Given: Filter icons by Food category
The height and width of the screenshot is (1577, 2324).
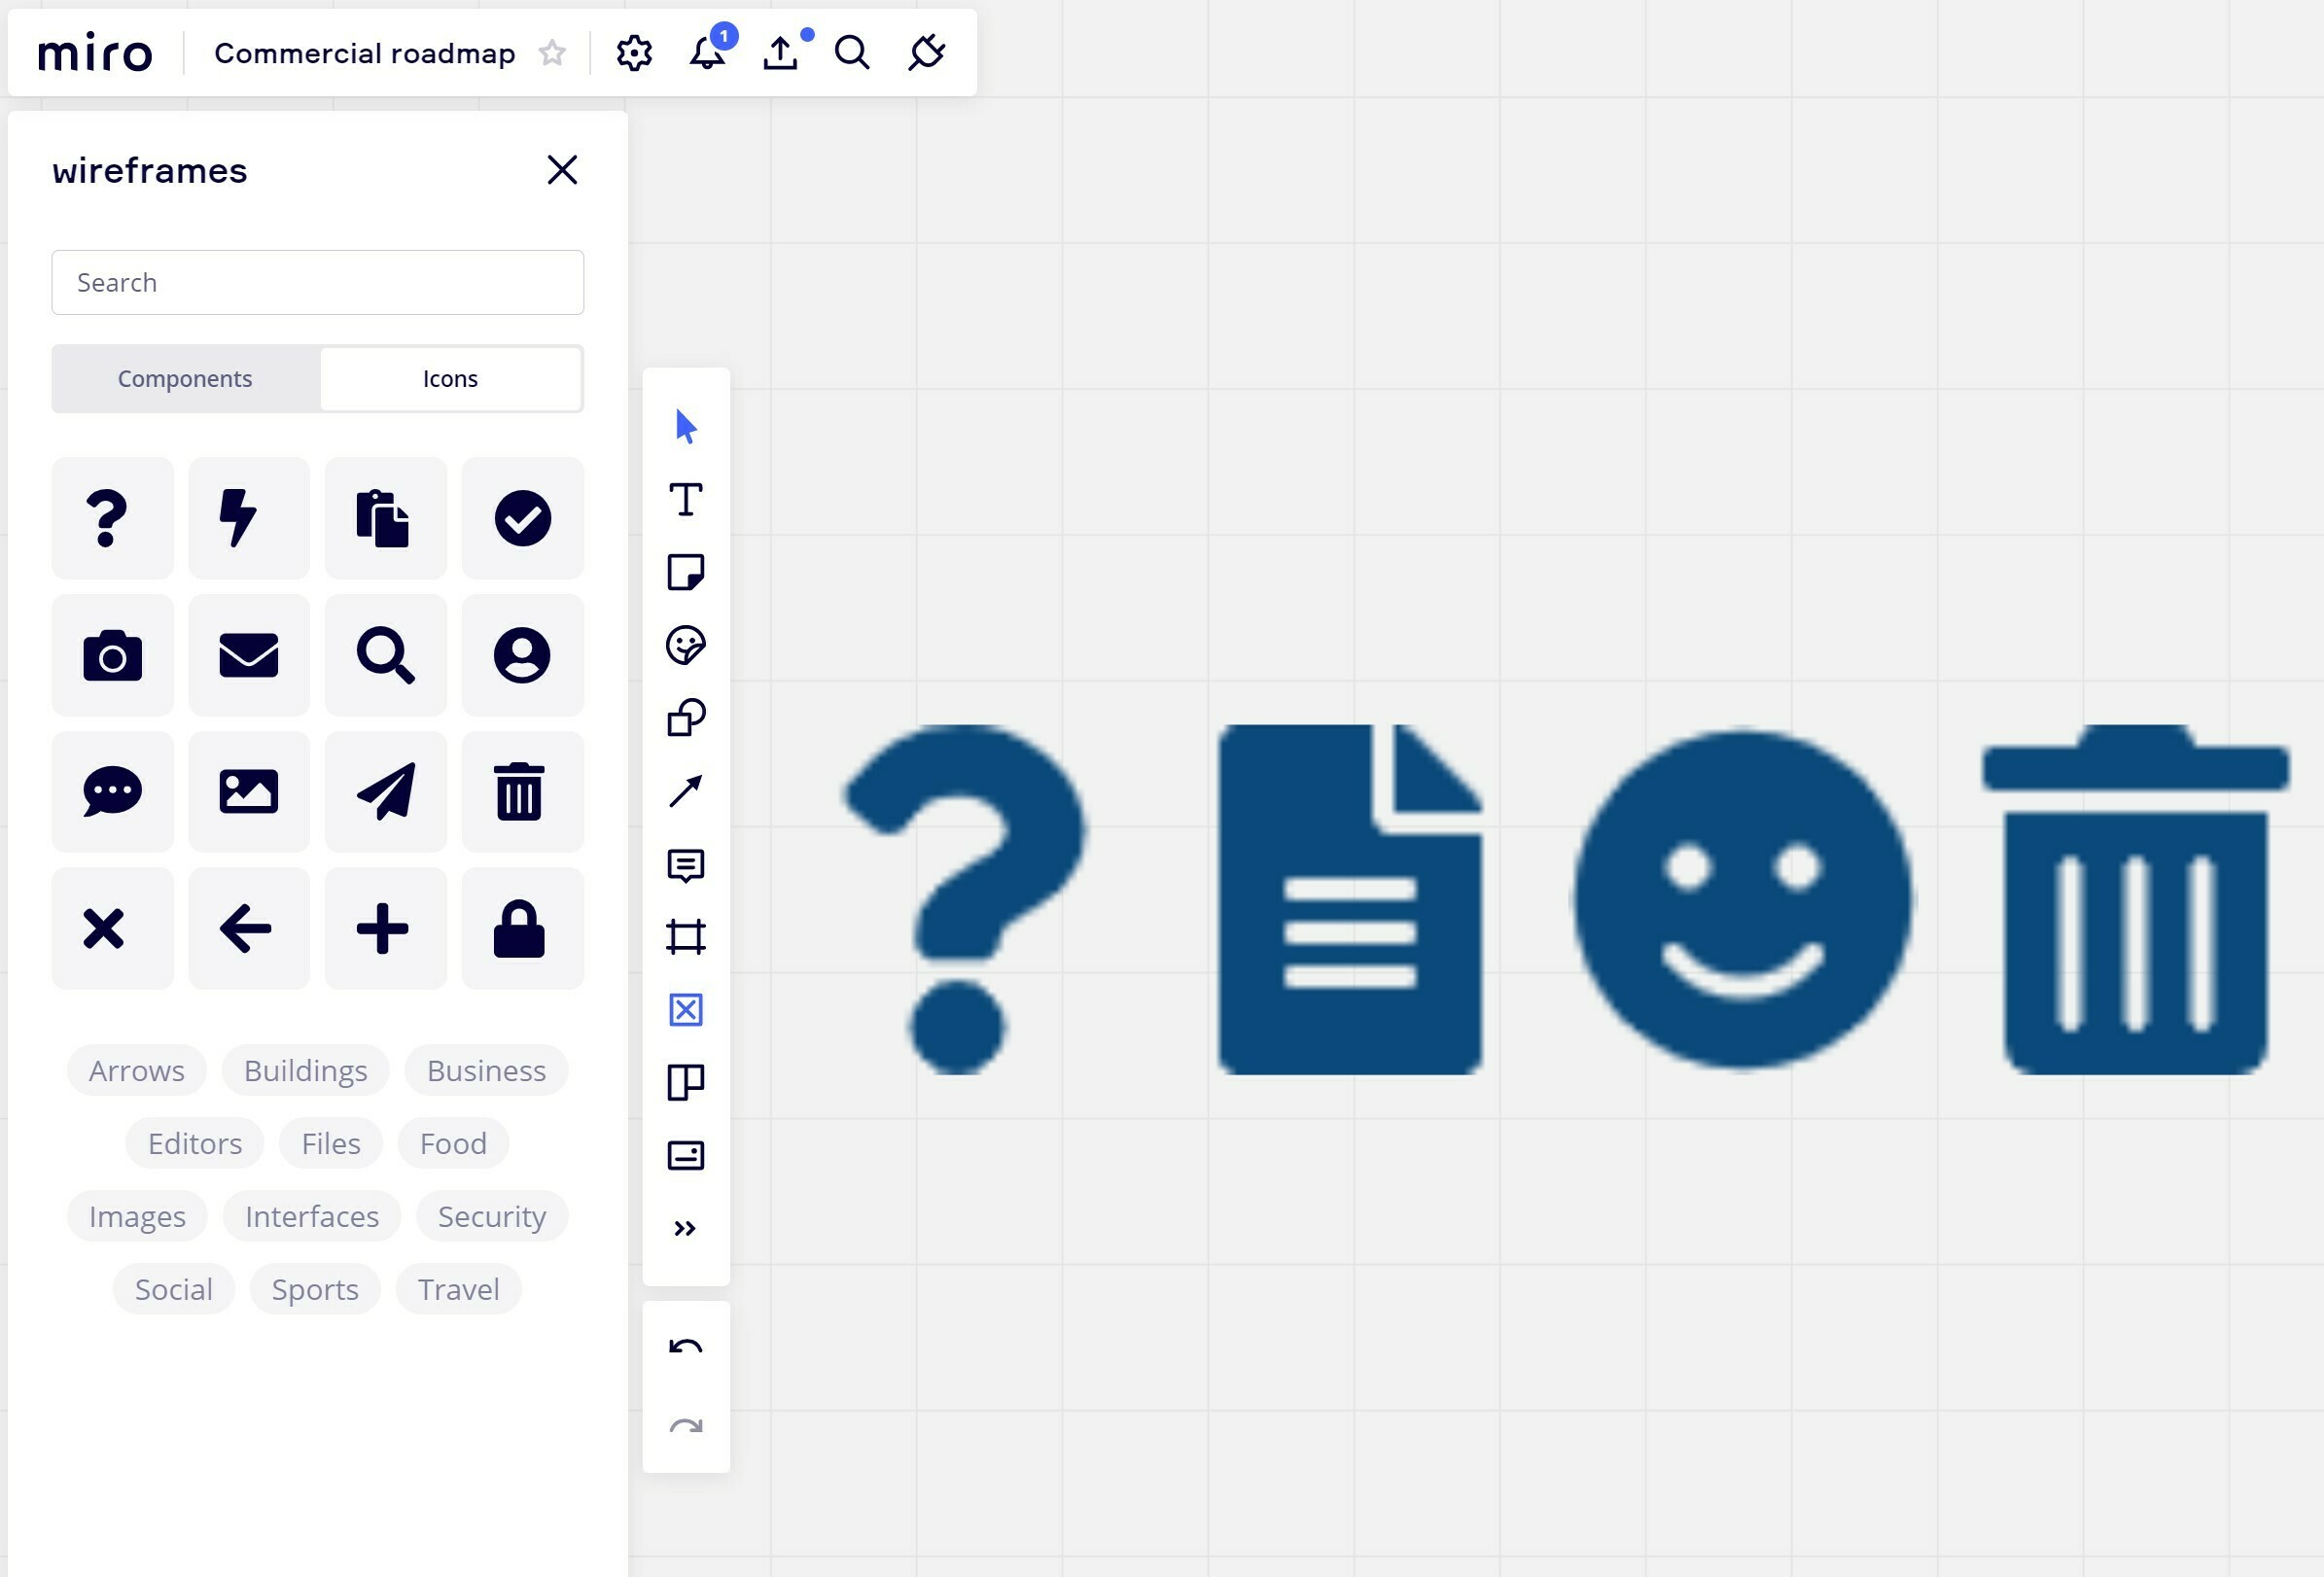Looking at the screenshot, I should pos(453,1143).
